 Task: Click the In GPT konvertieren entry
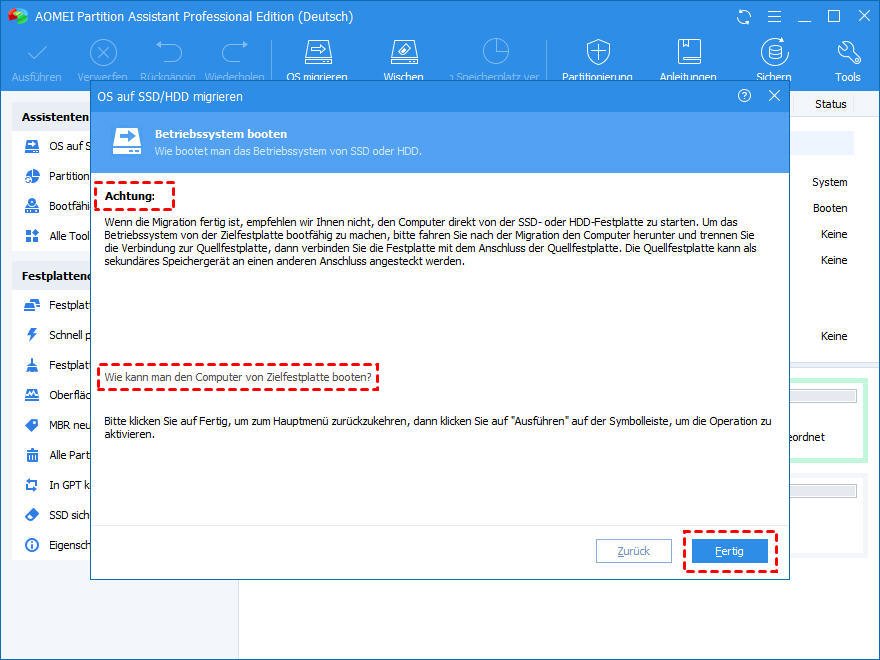coord(56,485)
